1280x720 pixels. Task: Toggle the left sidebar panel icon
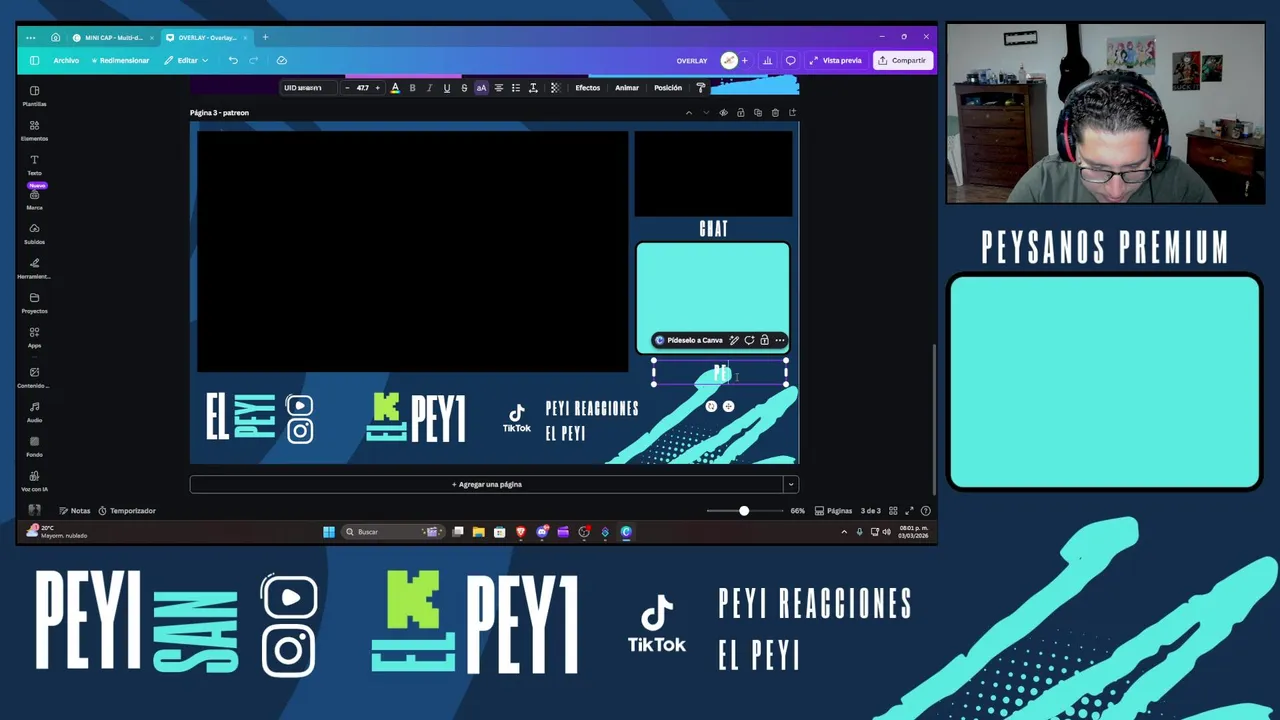pos(34,60)
